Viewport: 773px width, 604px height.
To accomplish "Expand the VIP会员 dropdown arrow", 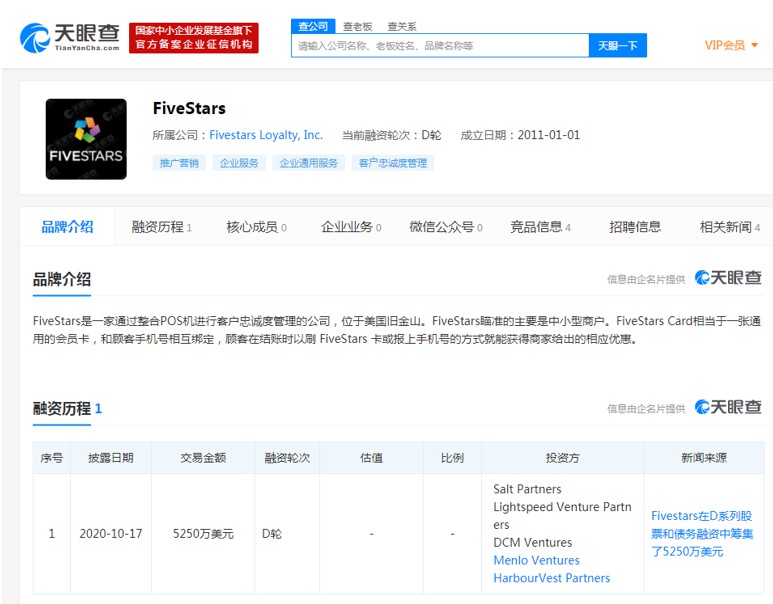I will click(754, 45).
